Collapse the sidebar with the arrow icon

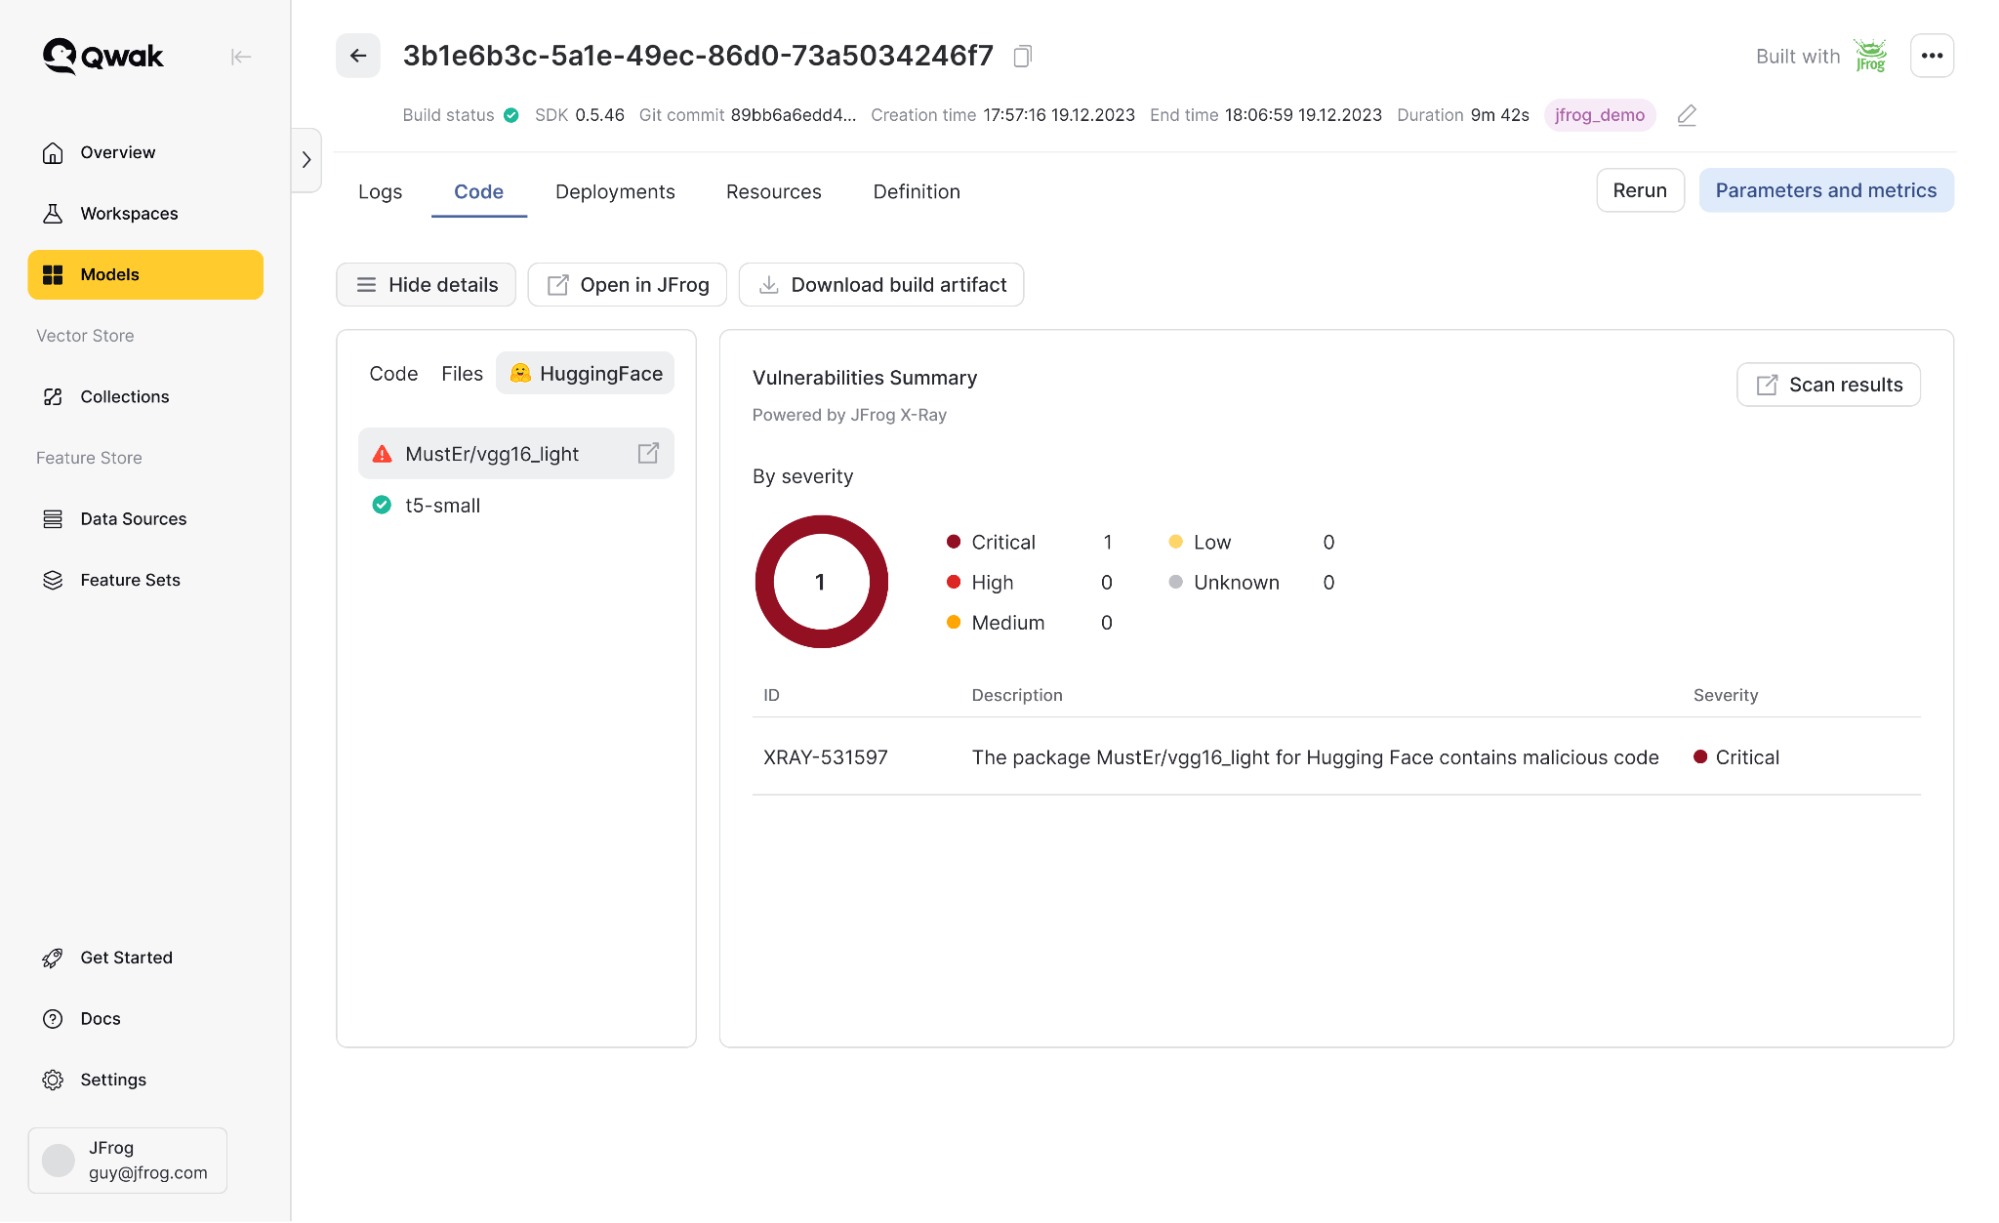click(x=240, y=57)
